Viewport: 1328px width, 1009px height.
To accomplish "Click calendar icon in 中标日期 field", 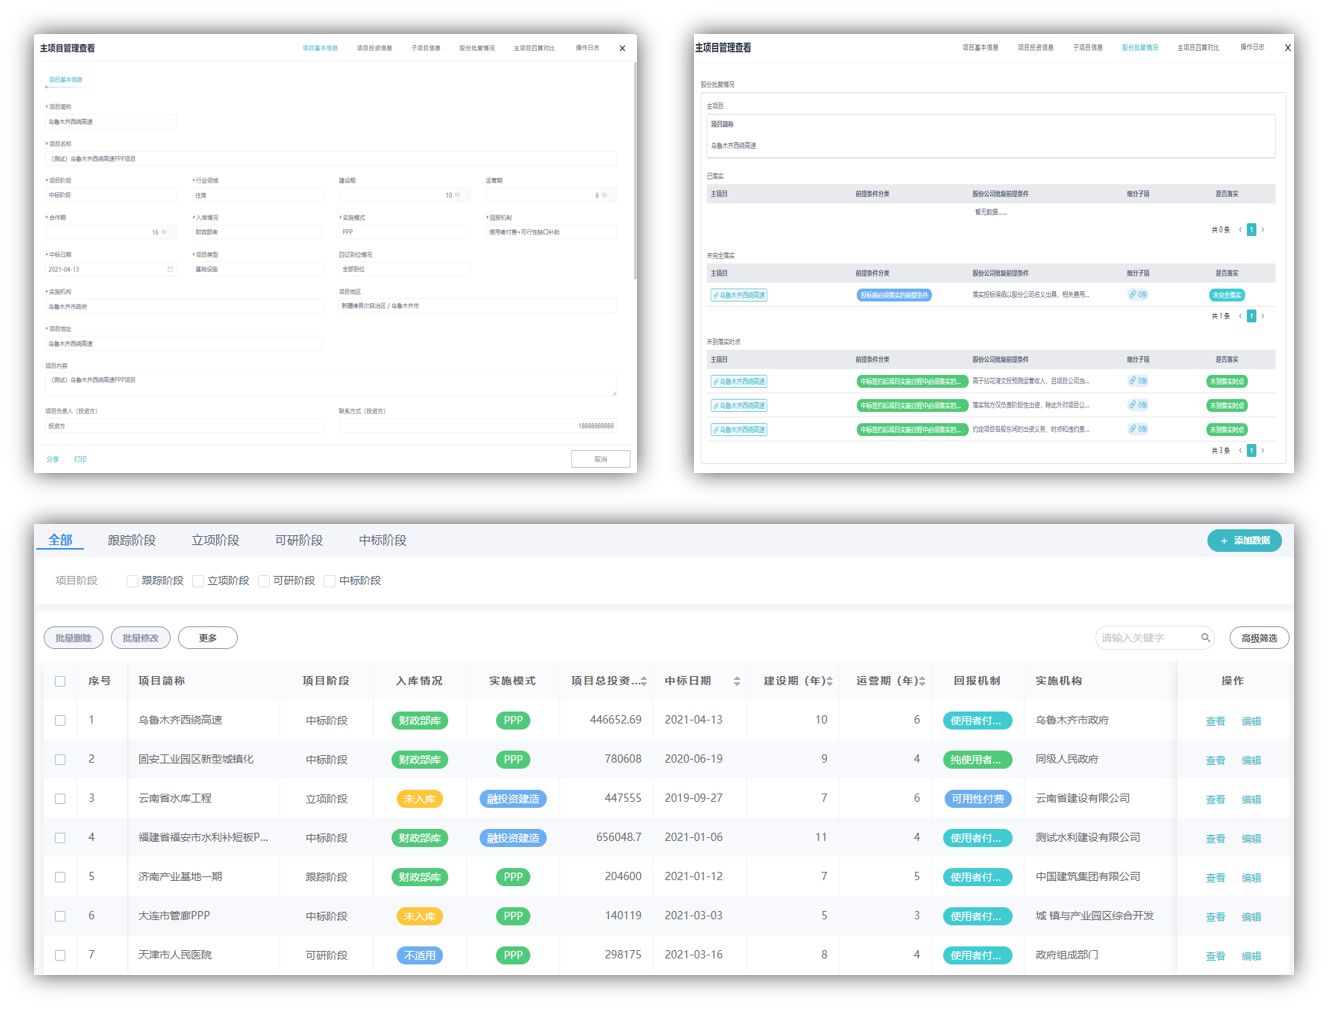I will pyautogui.click(x=170, y=269).
